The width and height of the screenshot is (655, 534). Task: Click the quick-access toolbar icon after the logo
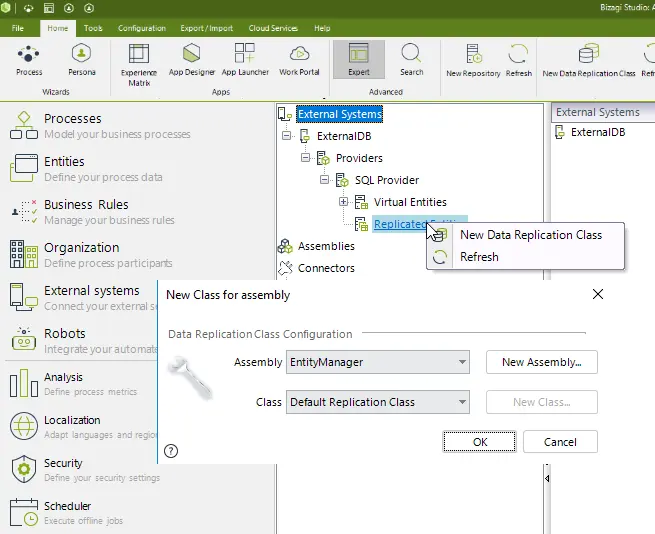pos(28,8)
